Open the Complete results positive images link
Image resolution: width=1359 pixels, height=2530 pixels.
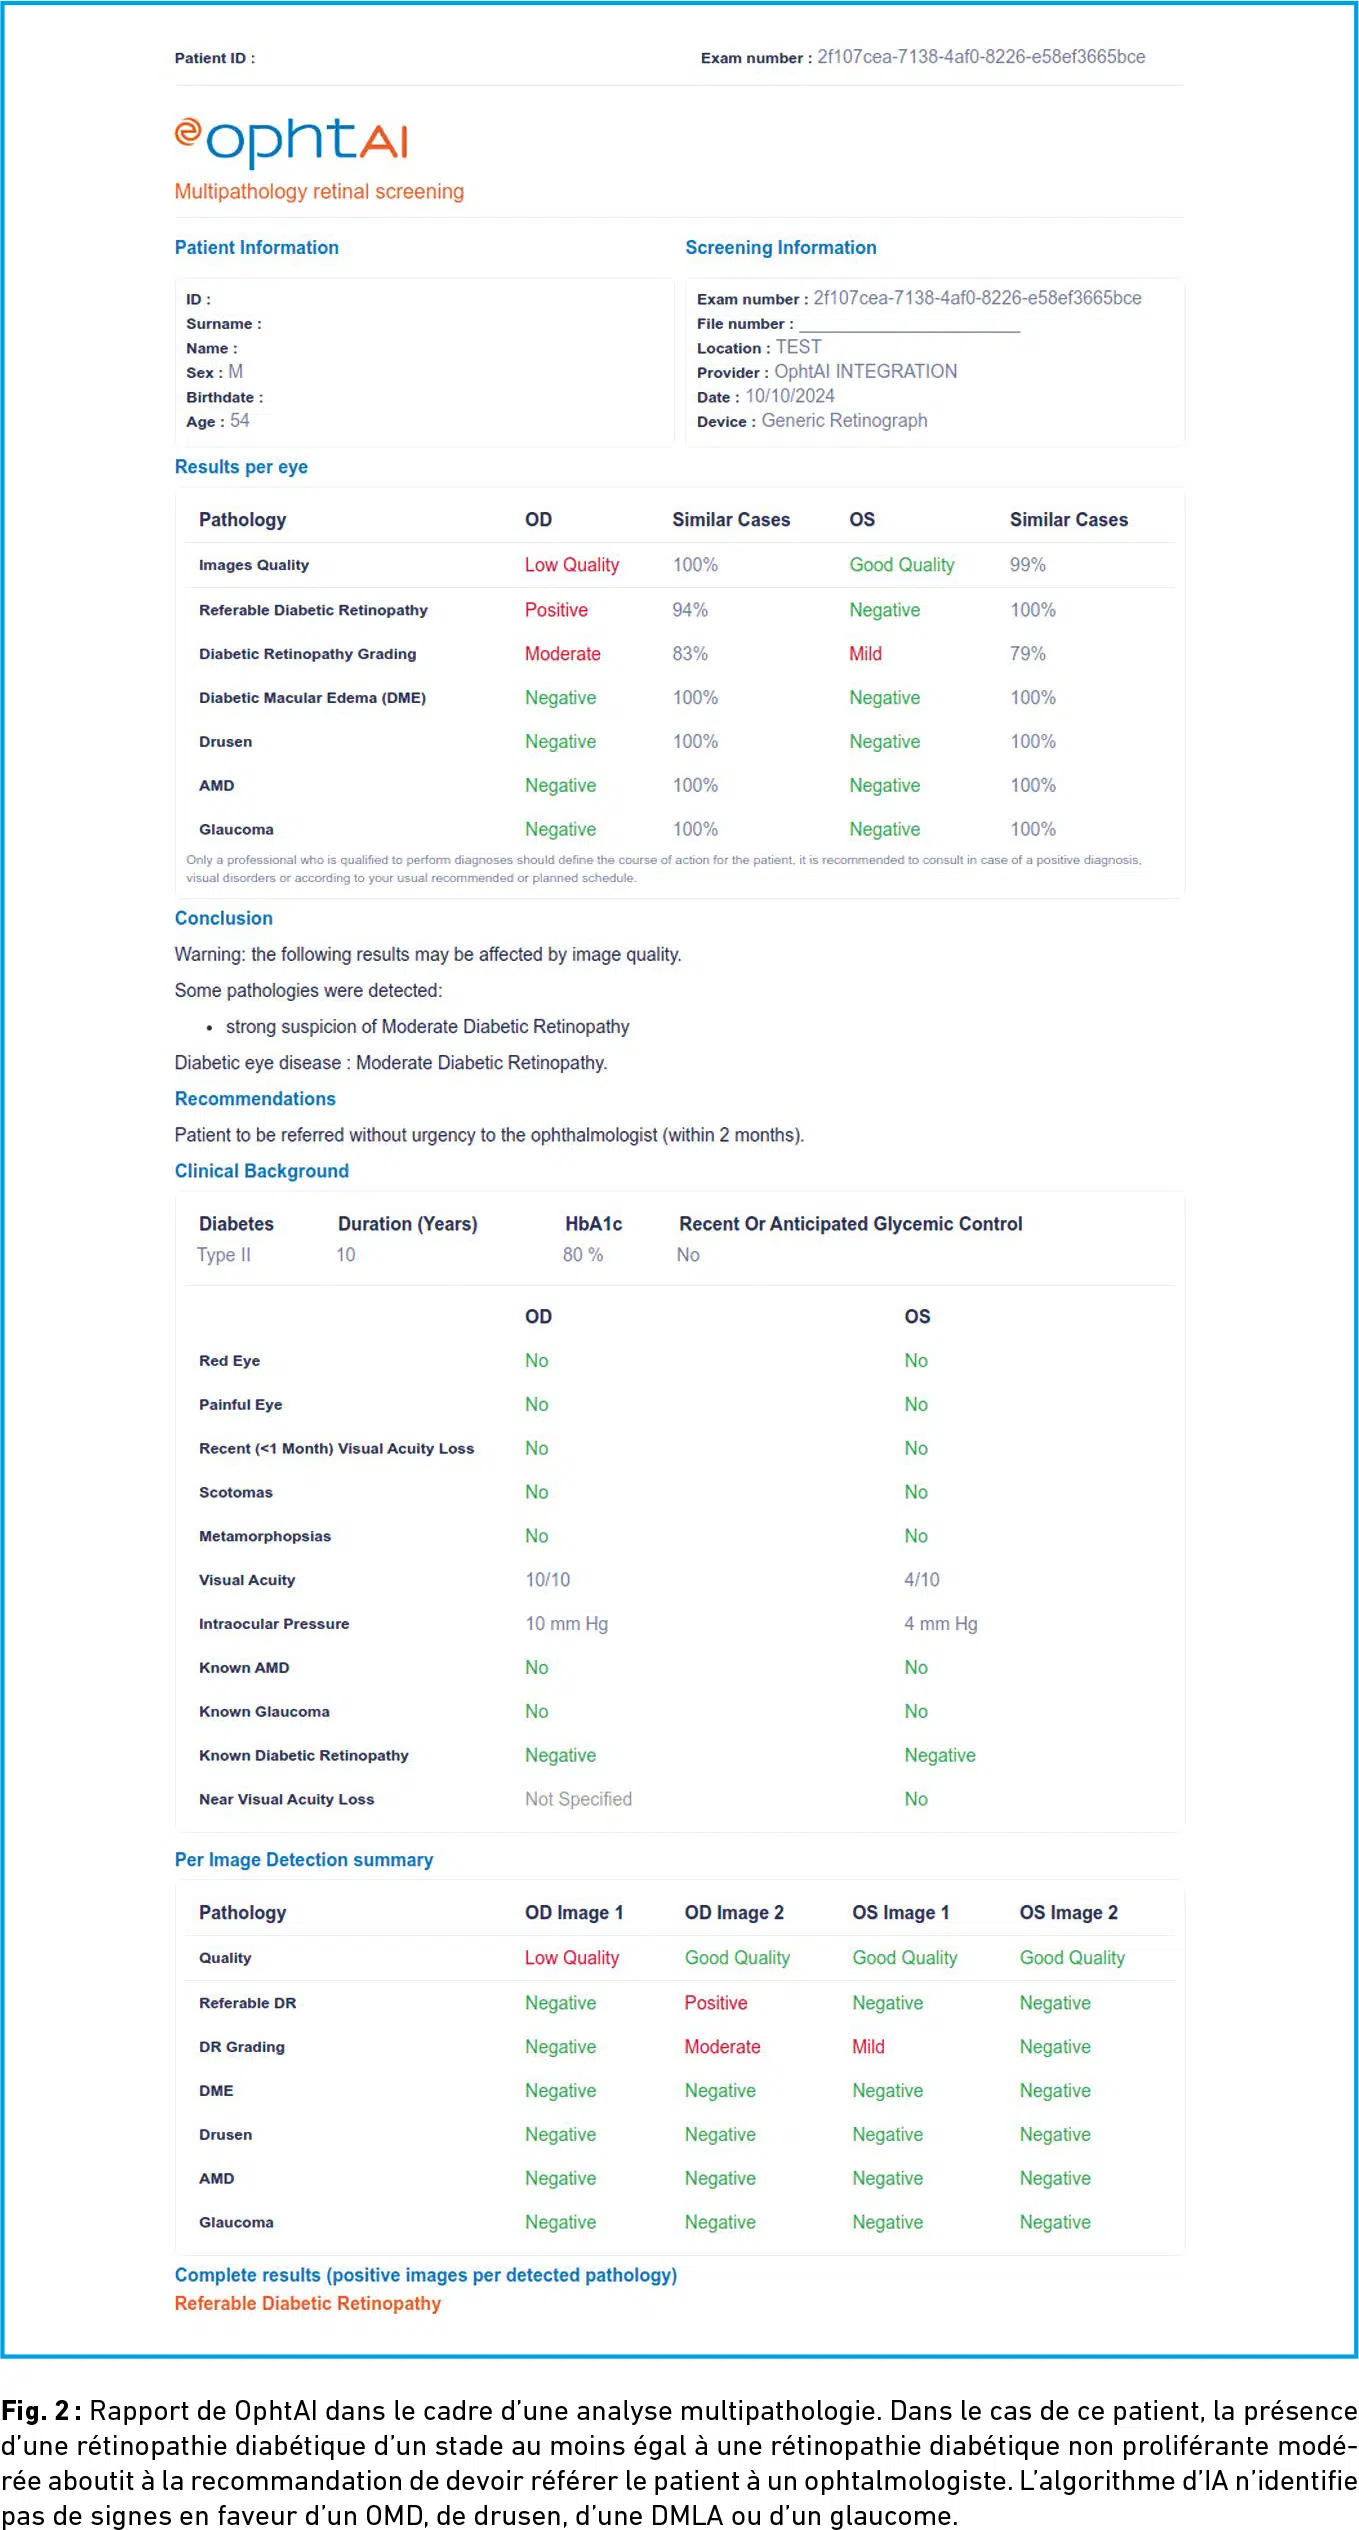425,2274
